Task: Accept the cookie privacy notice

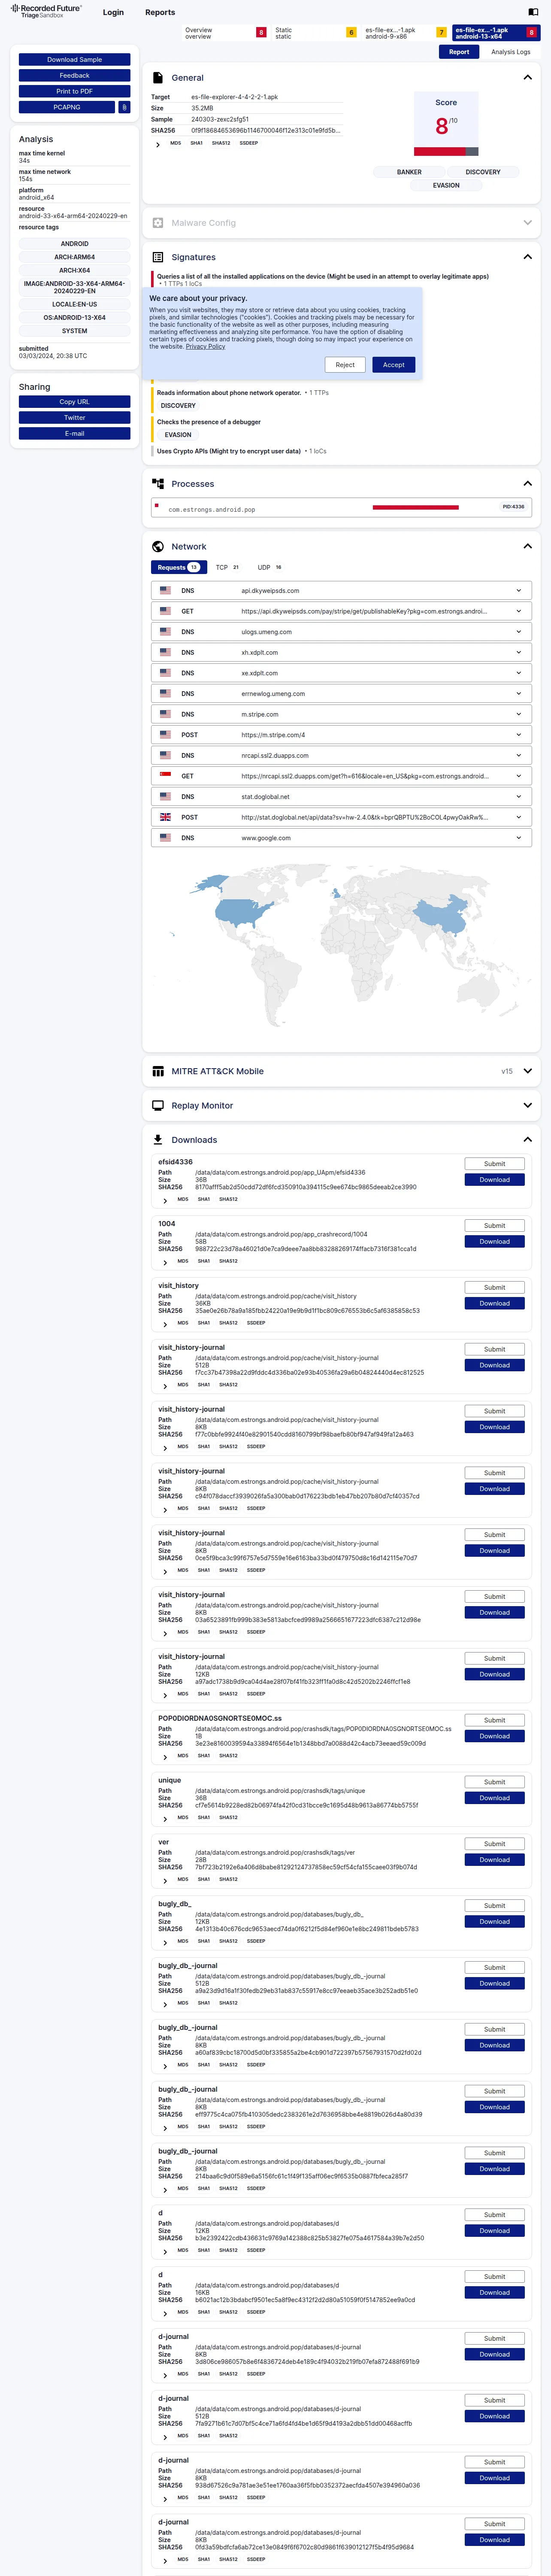Action: [x=394, y=365]
